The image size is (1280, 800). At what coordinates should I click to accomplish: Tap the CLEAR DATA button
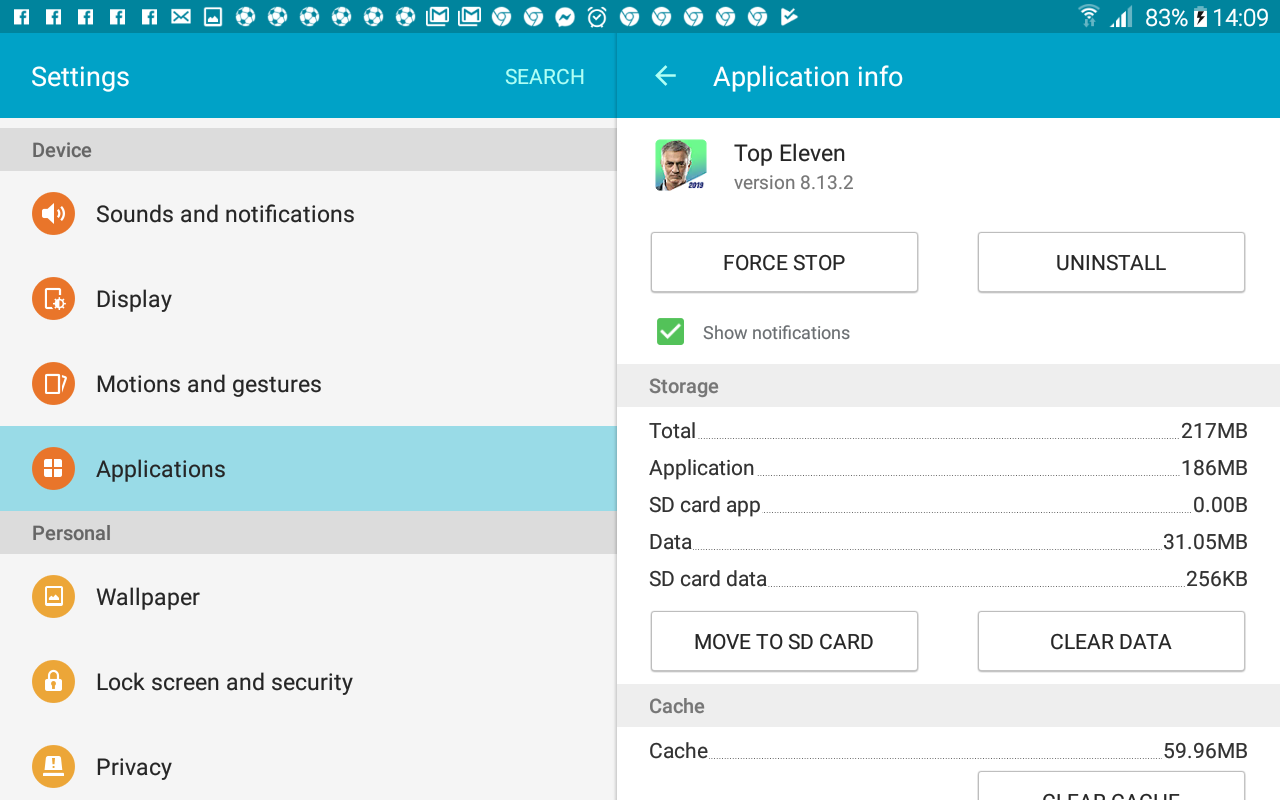[x=1111, y=641]
